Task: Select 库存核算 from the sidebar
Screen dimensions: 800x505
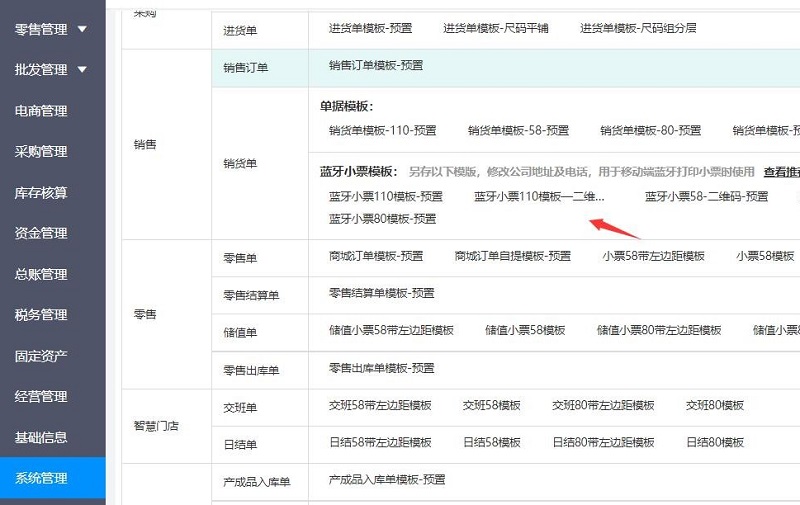Action: click(41, 192)
